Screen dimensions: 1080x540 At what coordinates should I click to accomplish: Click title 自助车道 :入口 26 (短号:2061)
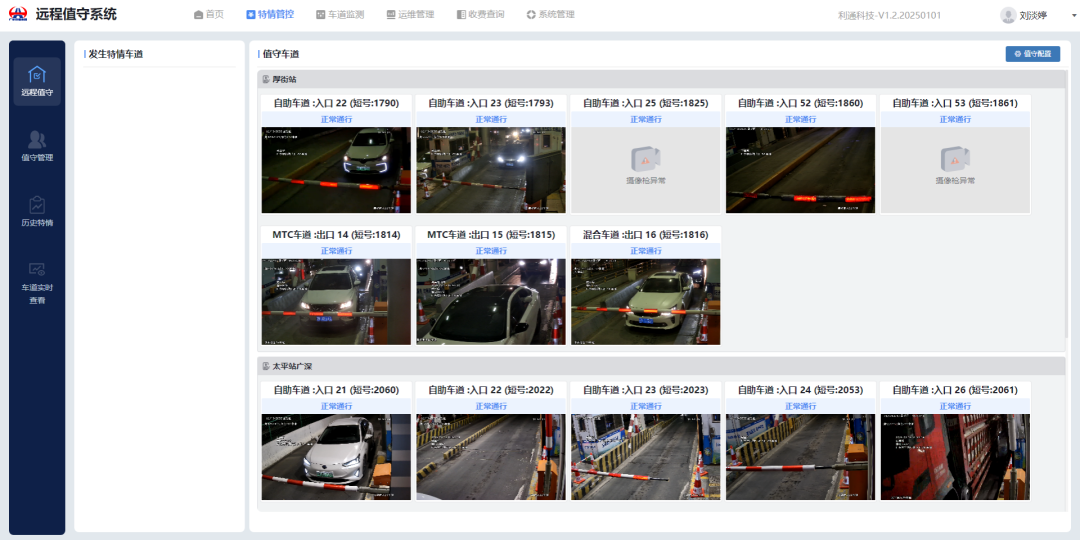[955, 391]
